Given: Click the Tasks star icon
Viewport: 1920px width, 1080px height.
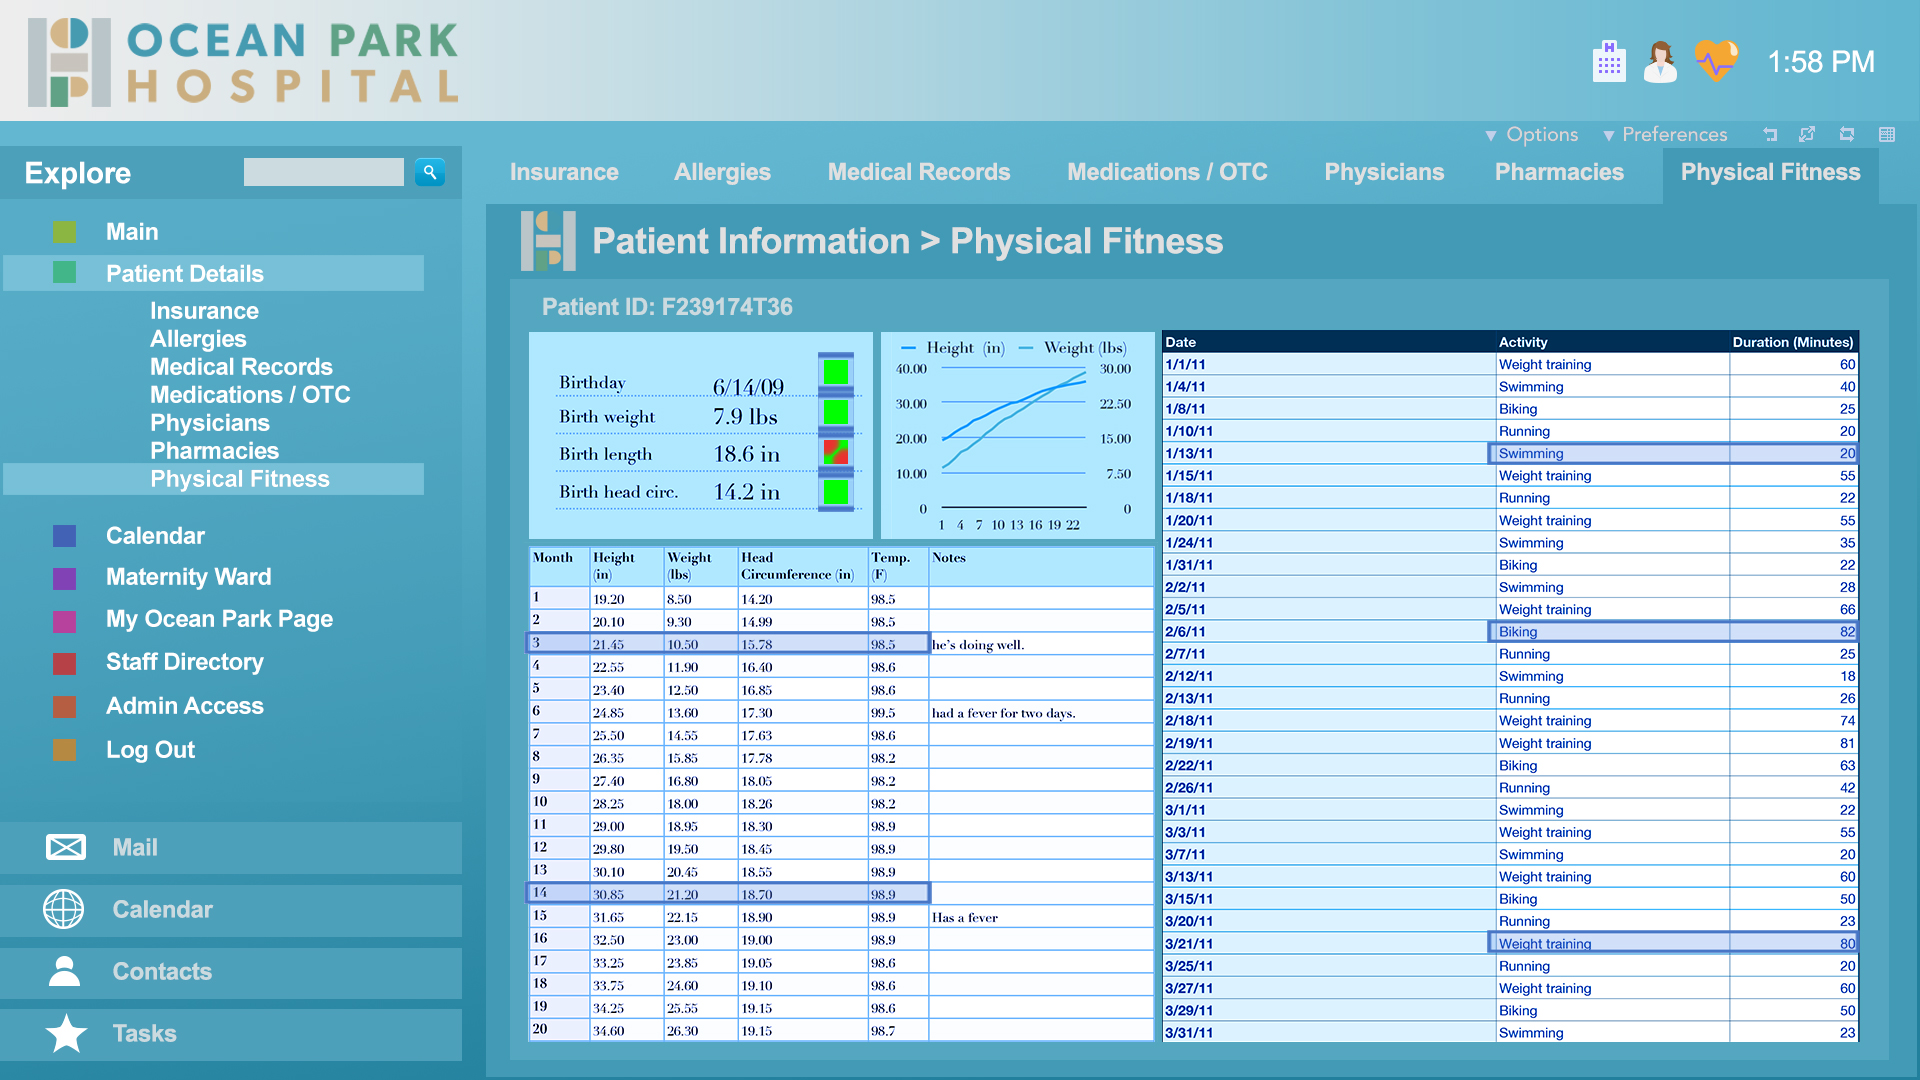Looking at the screenshot, I should [x=66, y=1033].
